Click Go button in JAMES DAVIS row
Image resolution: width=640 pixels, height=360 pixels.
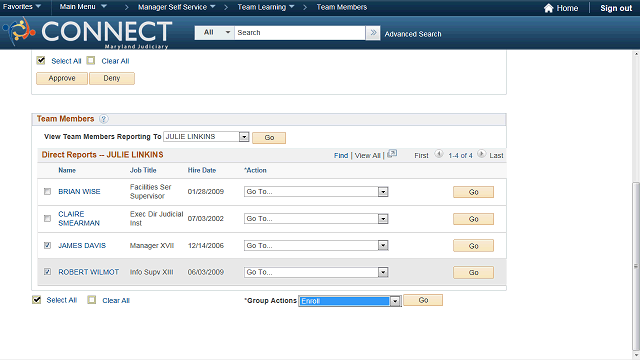473,246
